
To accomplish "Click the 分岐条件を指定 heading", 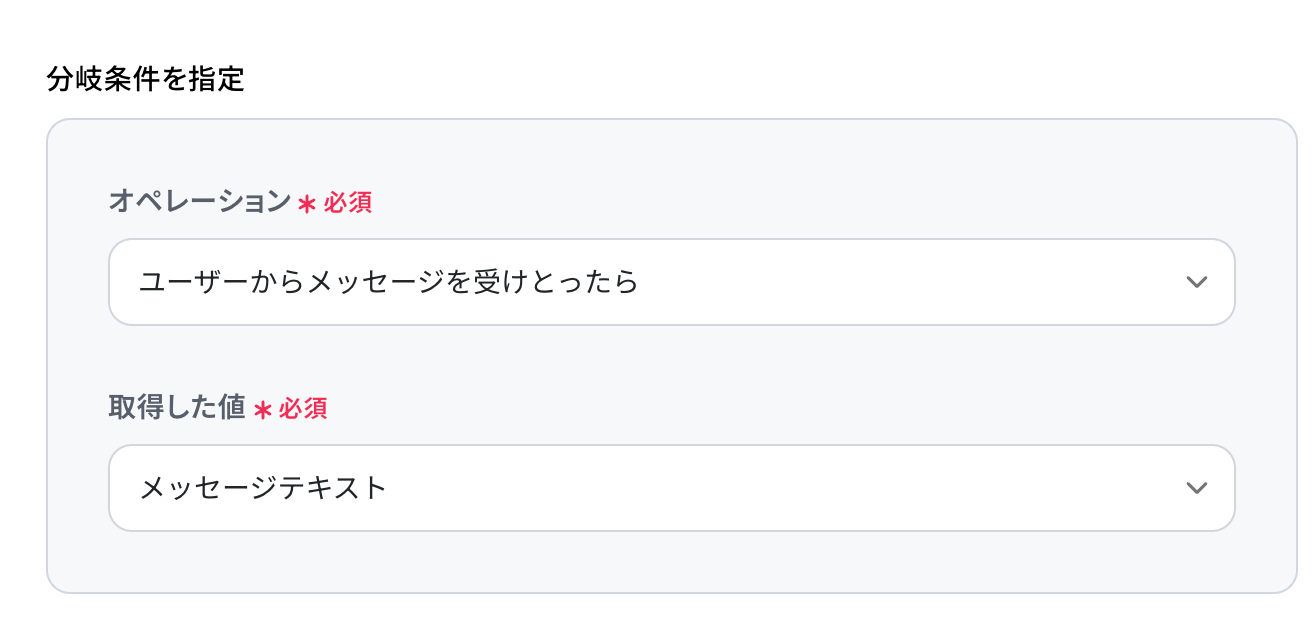I will [146, 79].
